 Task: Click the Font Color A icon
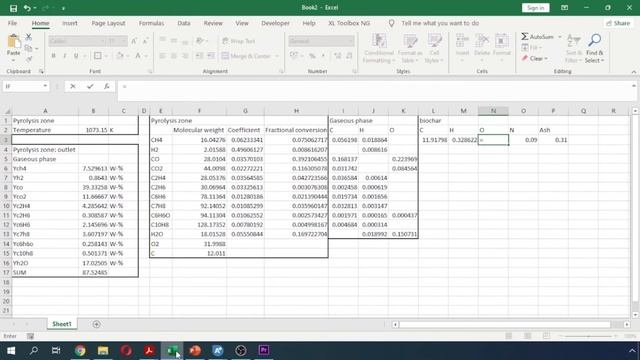tap(138, 56)
